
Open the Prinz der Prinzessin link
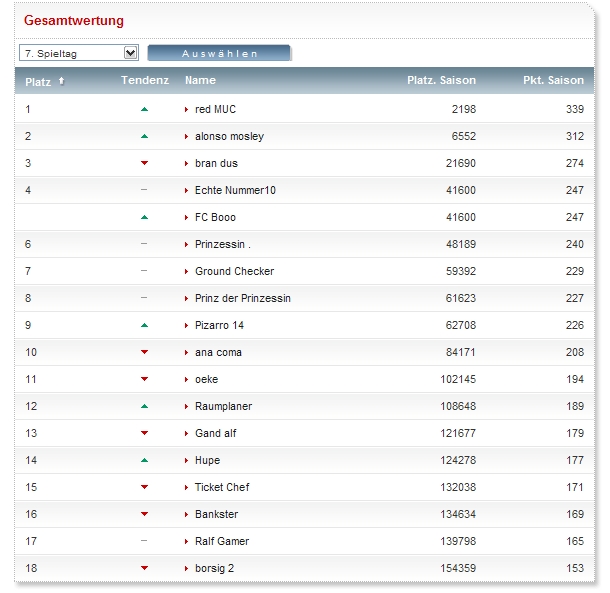[243, 298]
